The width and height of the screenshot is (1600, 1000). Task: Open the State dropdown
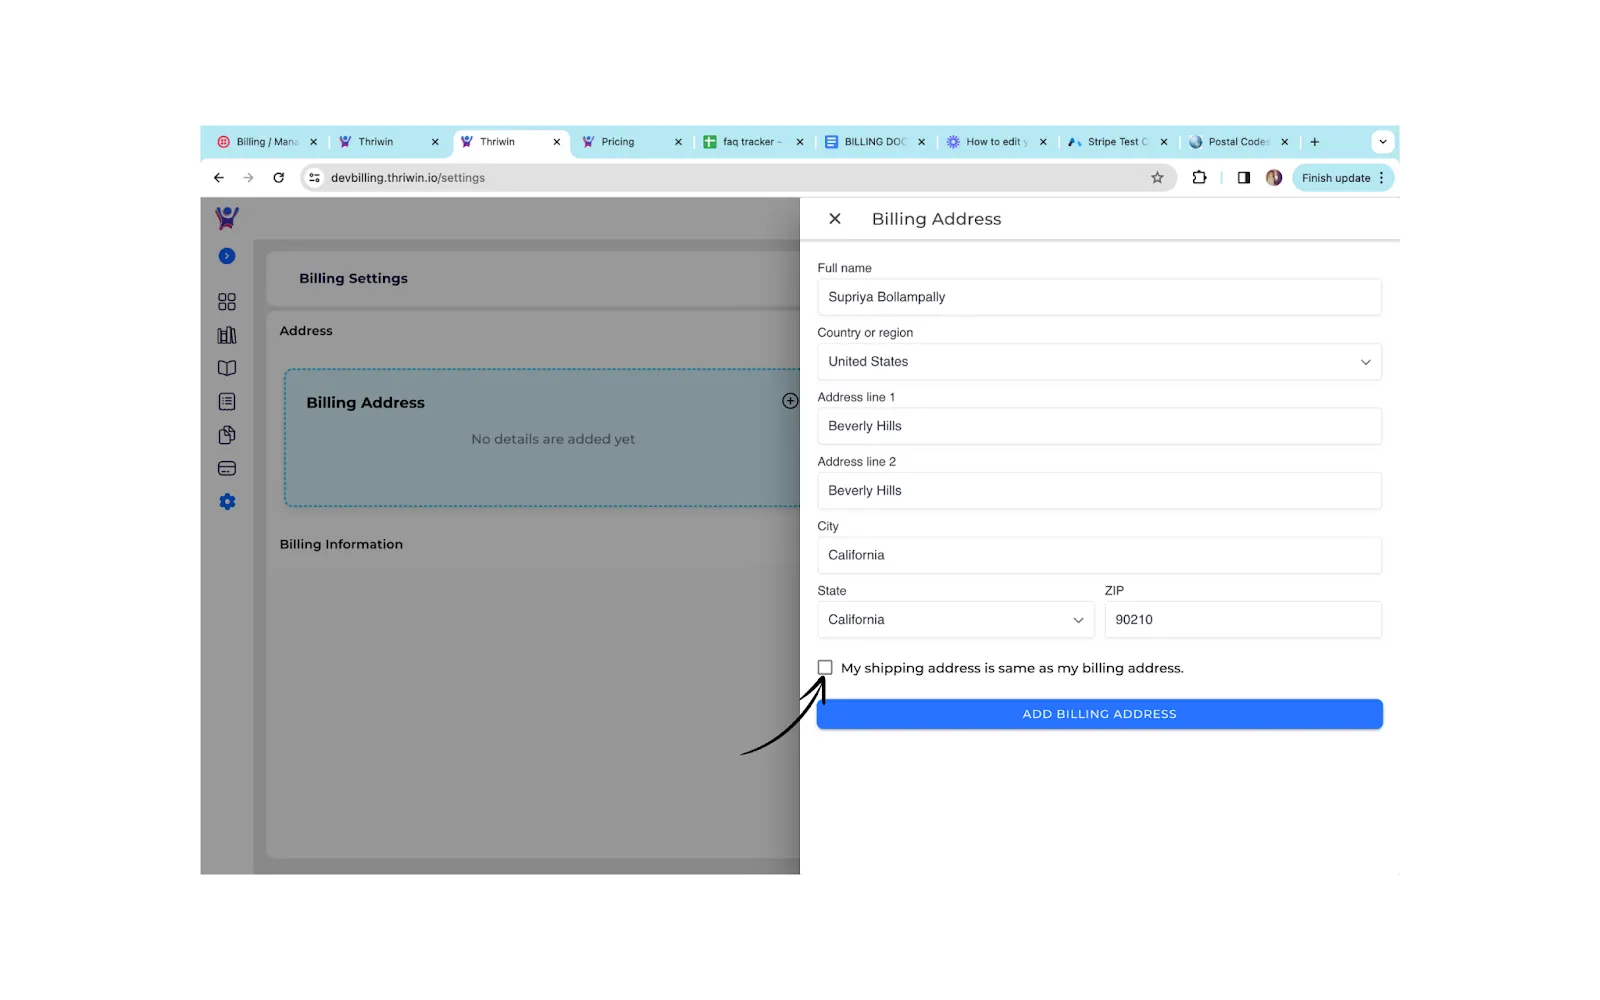pos(955,620)
